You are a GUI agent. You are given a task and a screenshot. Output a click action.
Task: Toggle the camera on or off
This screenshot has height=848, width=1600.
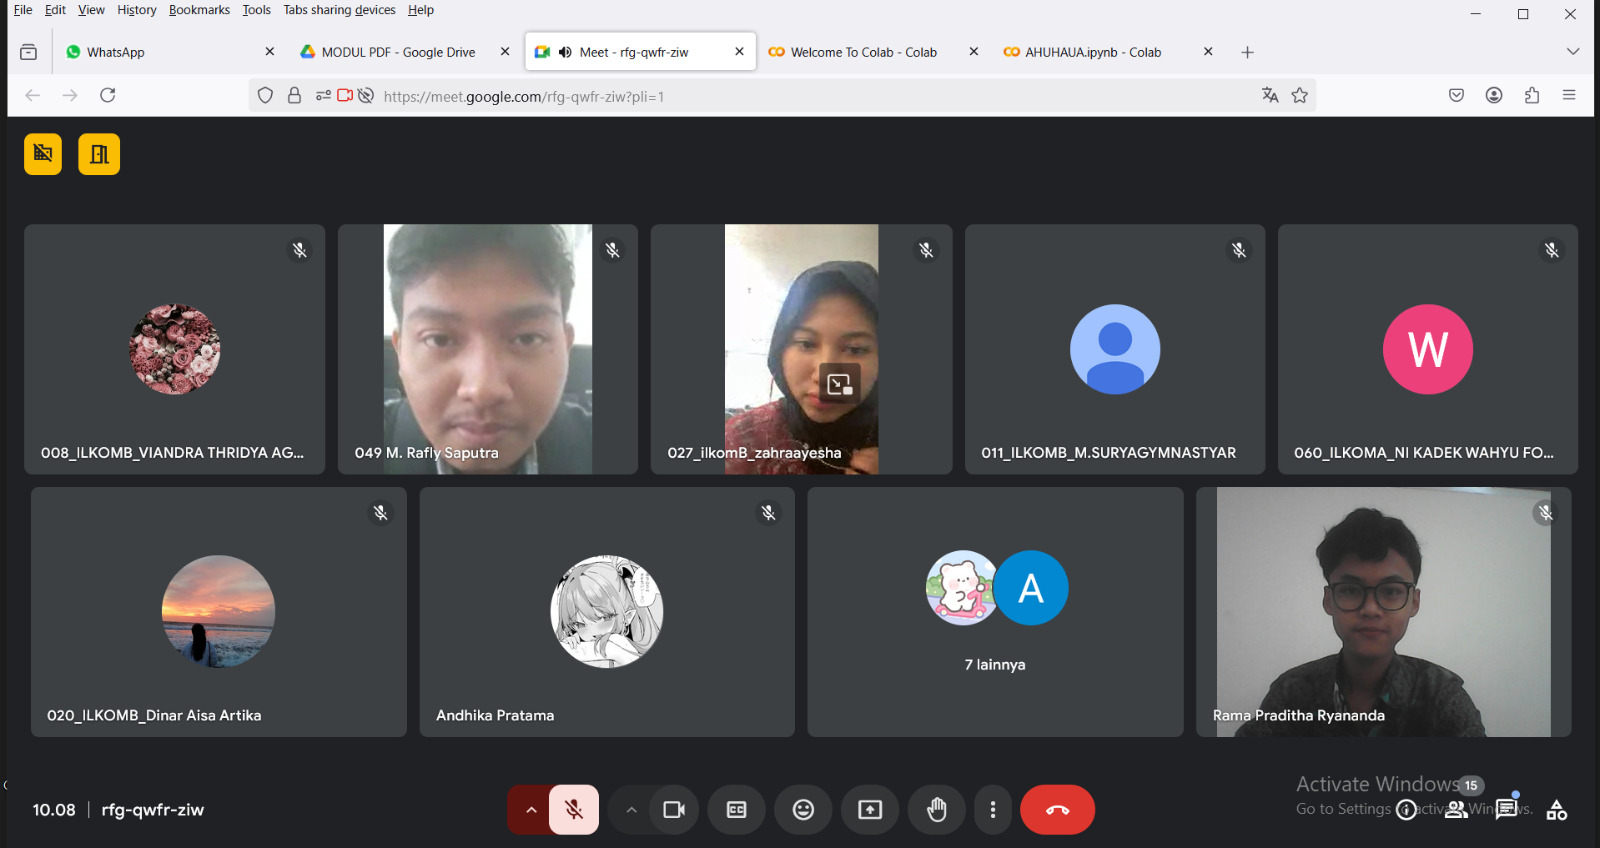(674, 810)
